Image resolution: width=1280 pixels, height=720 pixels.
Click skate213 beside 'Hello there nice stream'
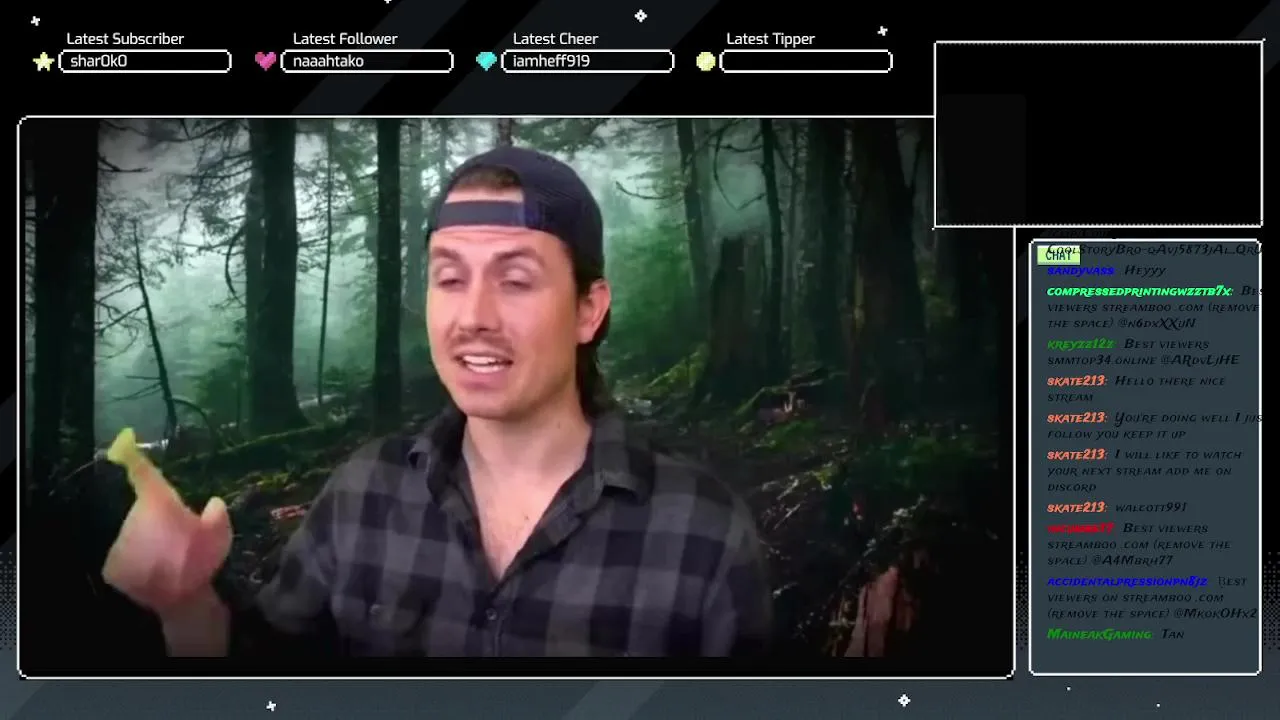click(1076, 381)
